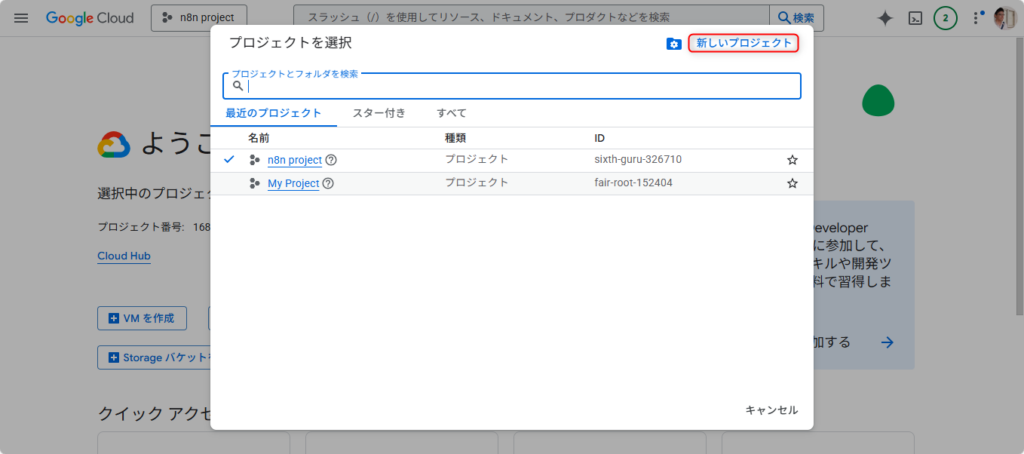Star the My Project row

pyautogui.click(x=792, y=184)
